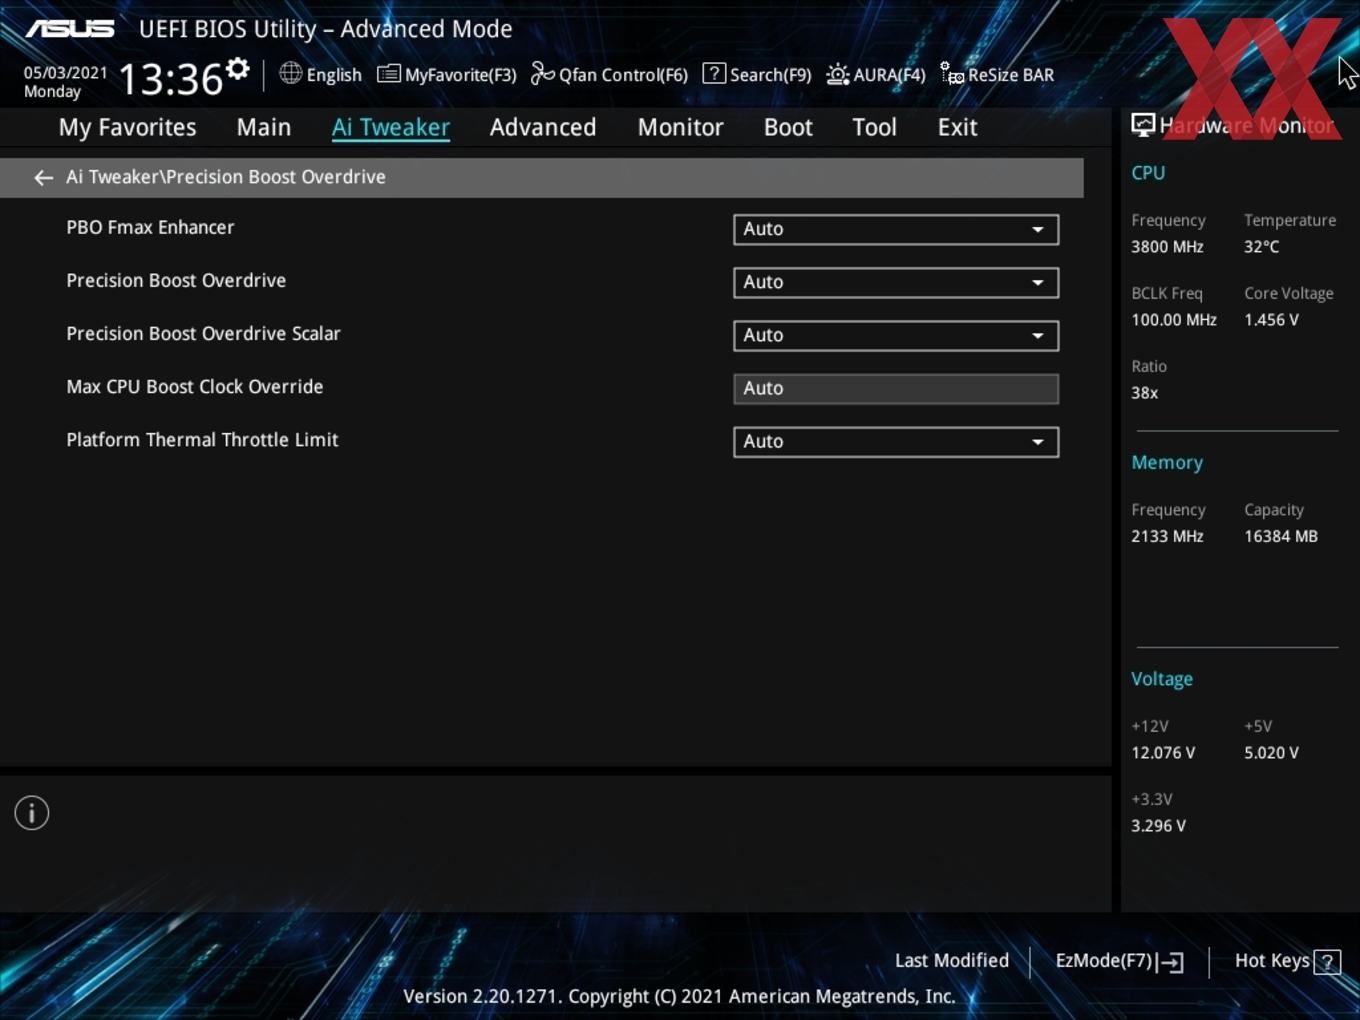Click +5V reading 5.020 V
The height and width of the screenshot is (1020, 1360).
click(1271, 753)
